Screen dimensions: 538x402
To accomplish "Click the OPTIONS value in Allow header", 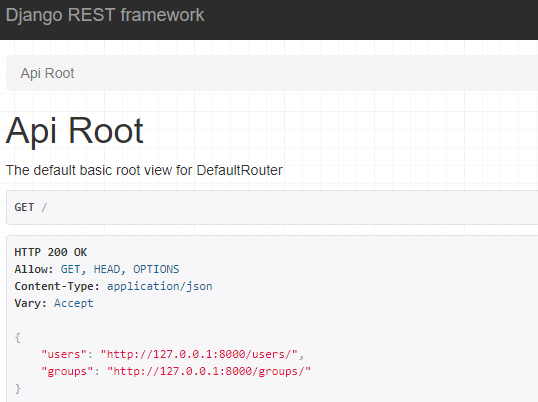I will point(156,269).
